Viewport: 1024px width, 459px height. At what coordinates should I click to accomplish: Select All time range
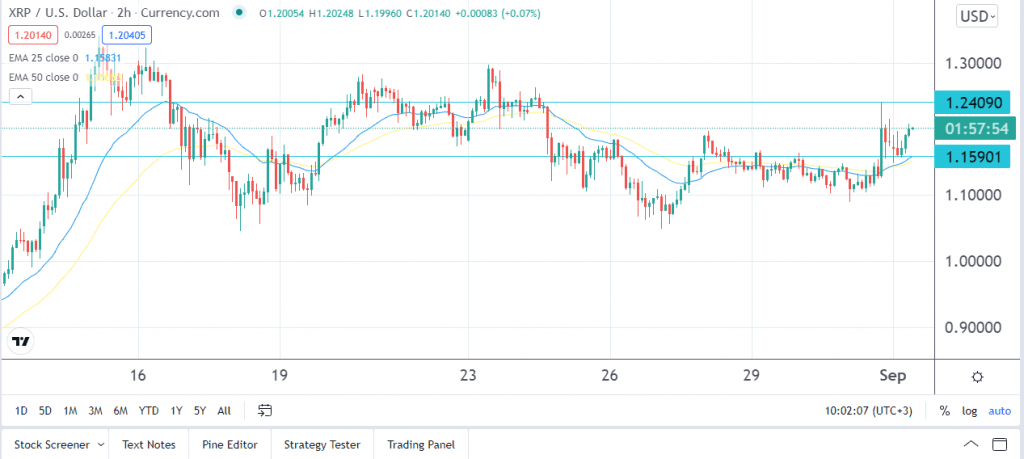tap(224, 411)
